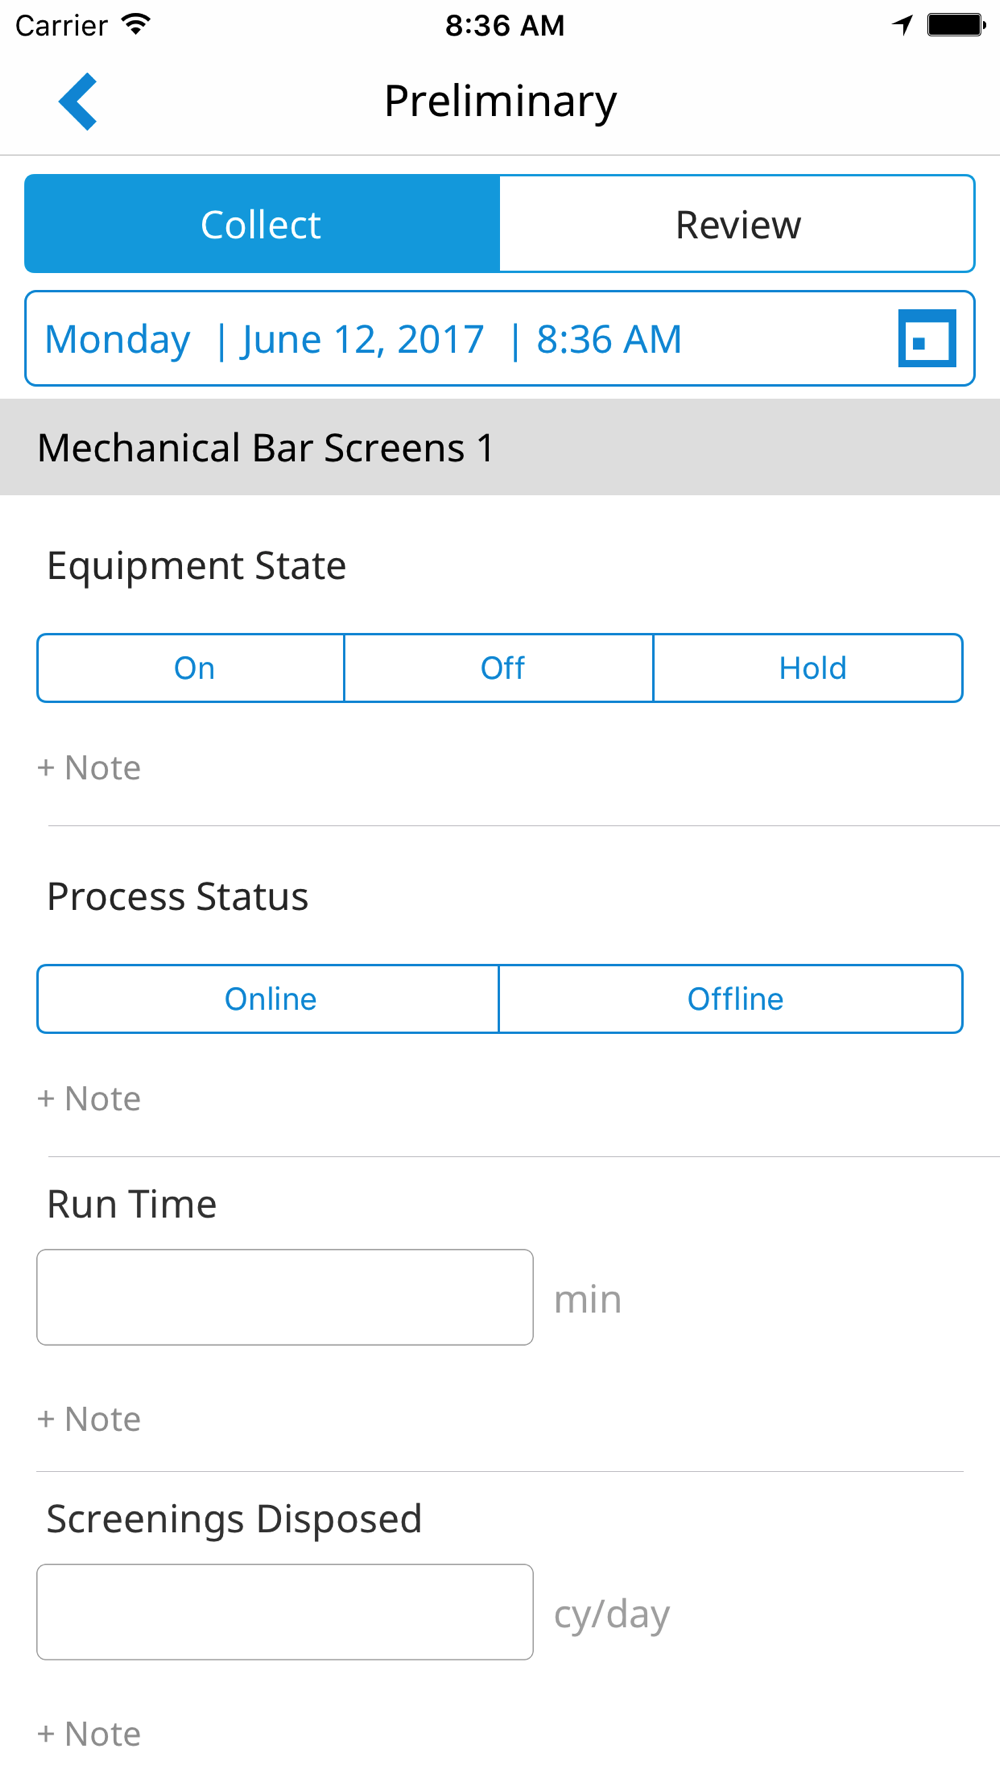Screen dimensions: 1000x1778
Task: Select Offline process status
Action: (x=732, y=999)
